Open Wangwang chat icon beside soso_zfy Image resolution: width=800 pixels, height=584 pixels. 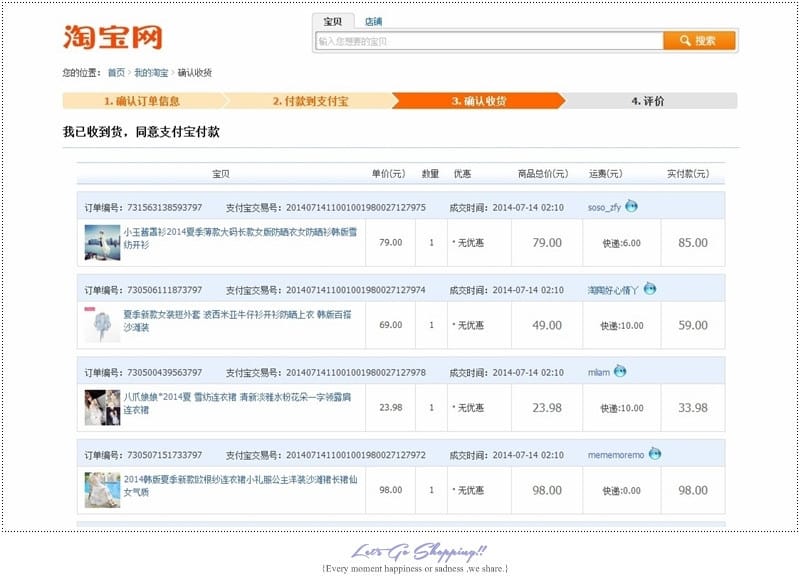point(631,206)
